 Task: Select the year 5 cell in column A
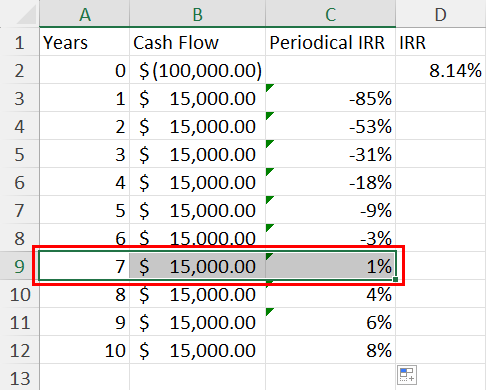[x=84, y=210]
